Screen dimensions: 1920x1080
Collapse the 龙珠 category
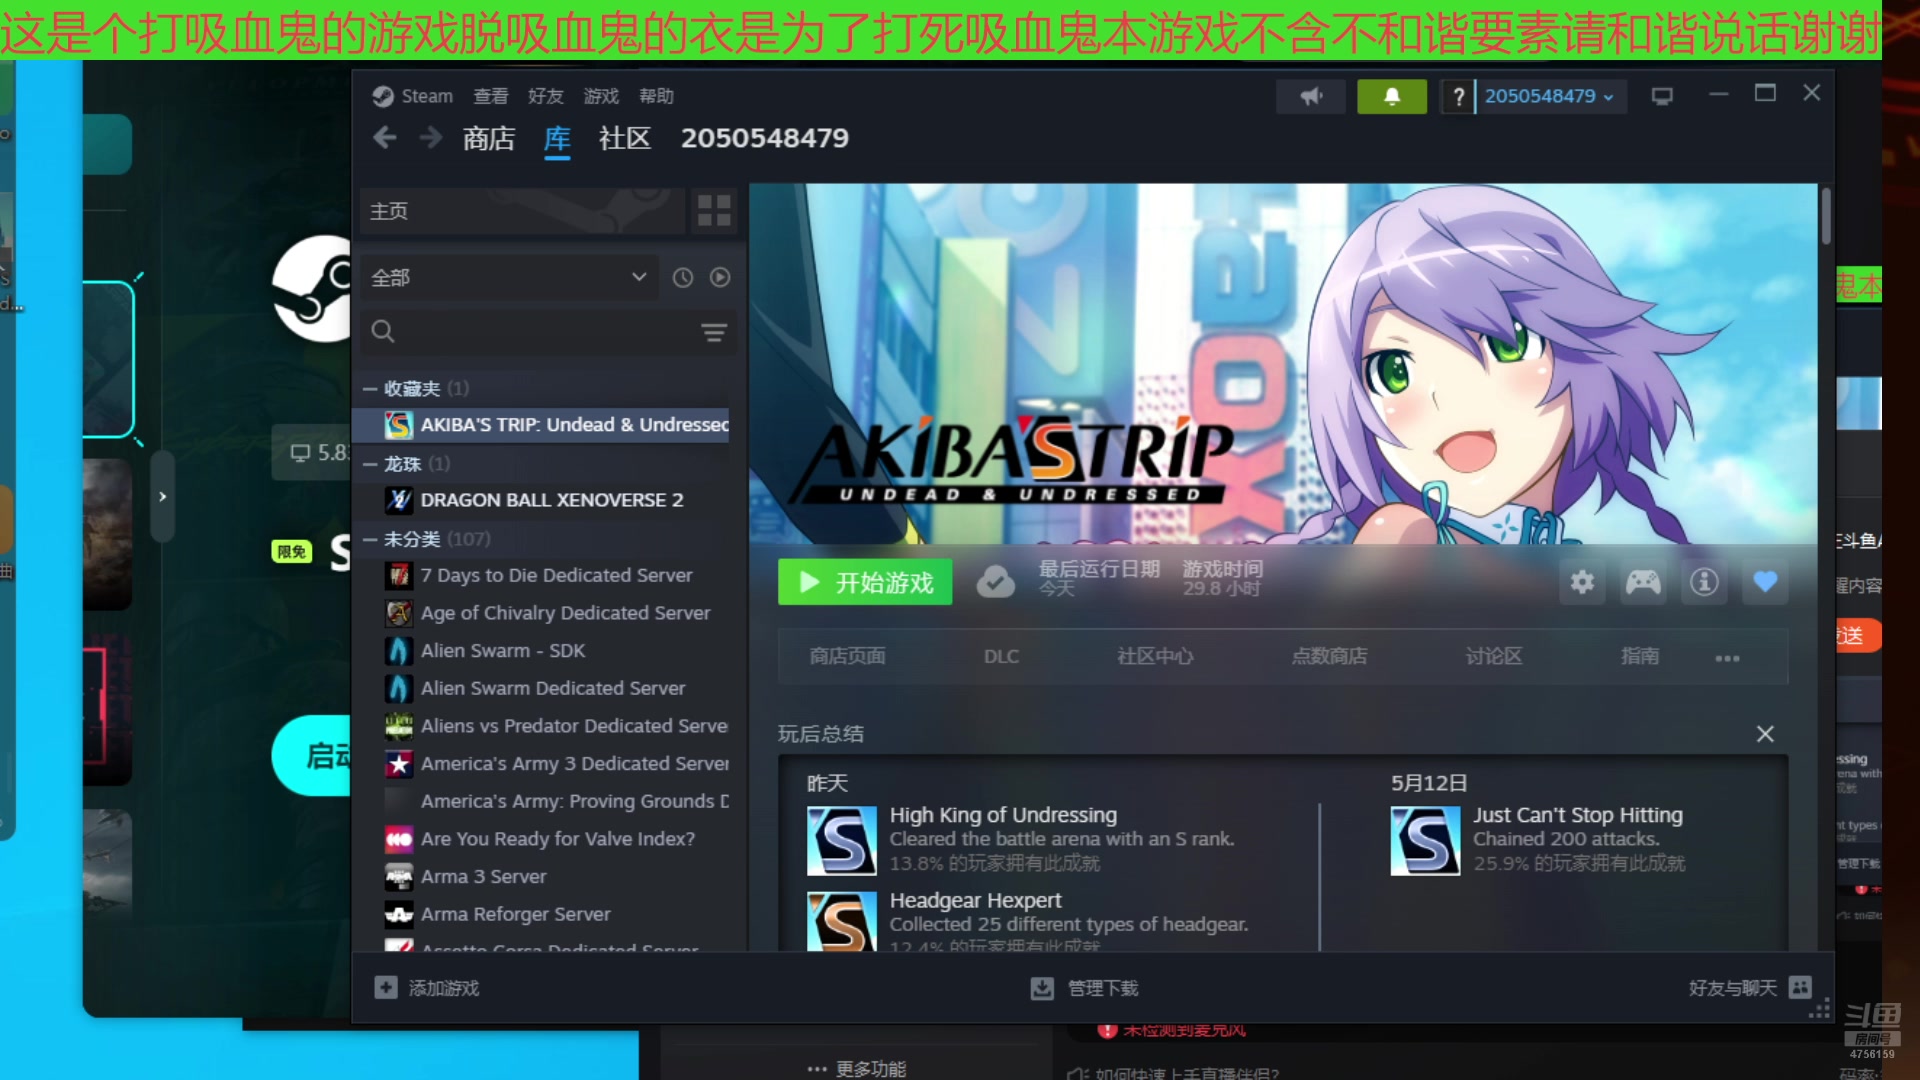[369, 464]
